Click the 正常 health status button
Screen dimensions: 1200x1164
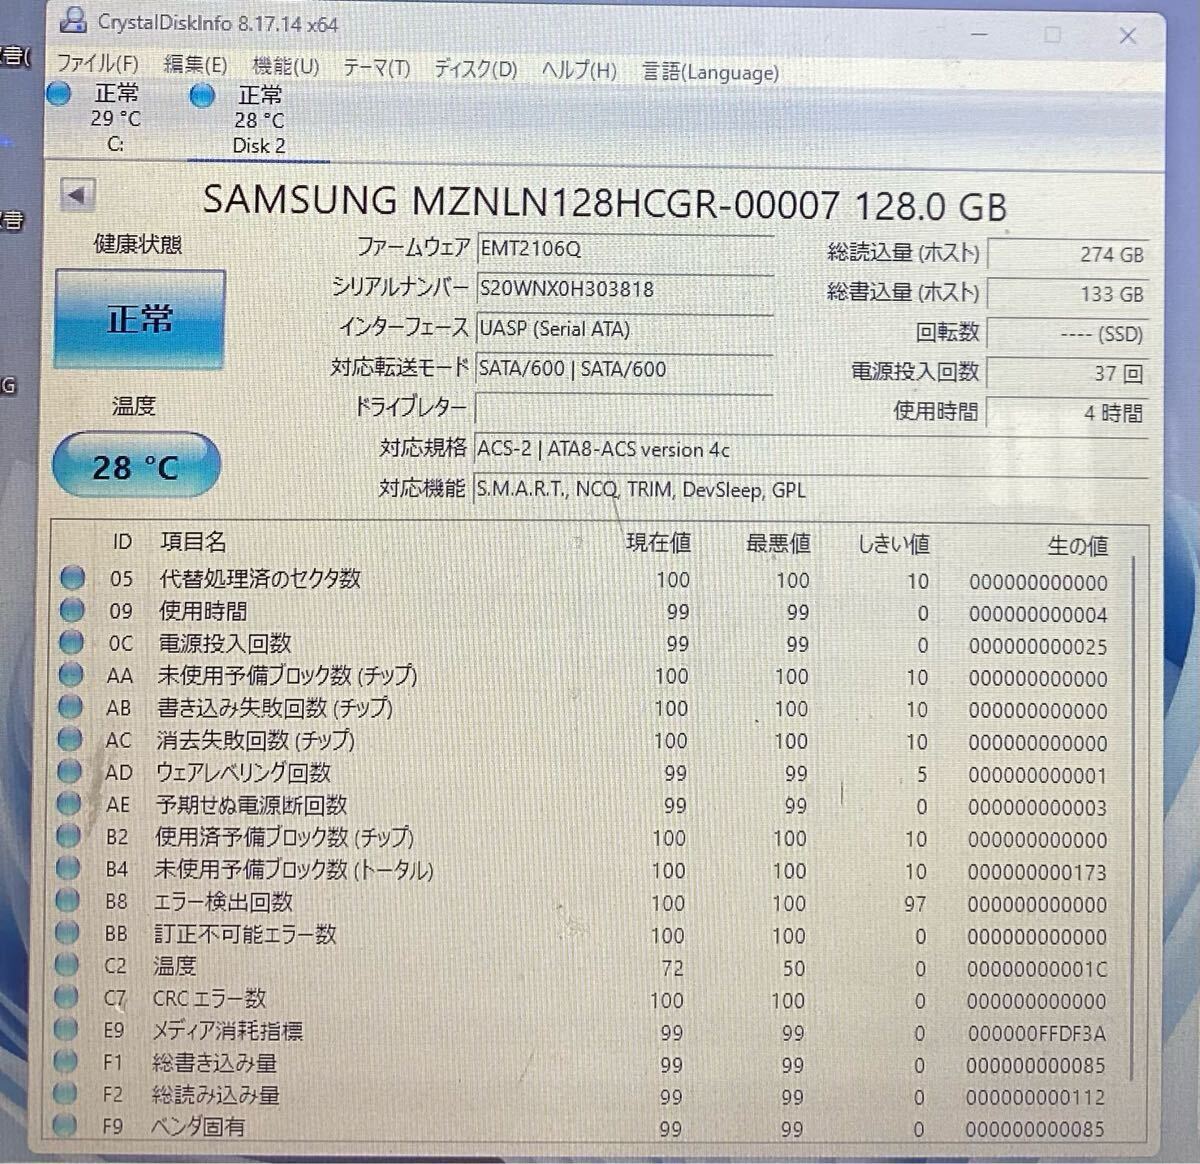(140, 320)
